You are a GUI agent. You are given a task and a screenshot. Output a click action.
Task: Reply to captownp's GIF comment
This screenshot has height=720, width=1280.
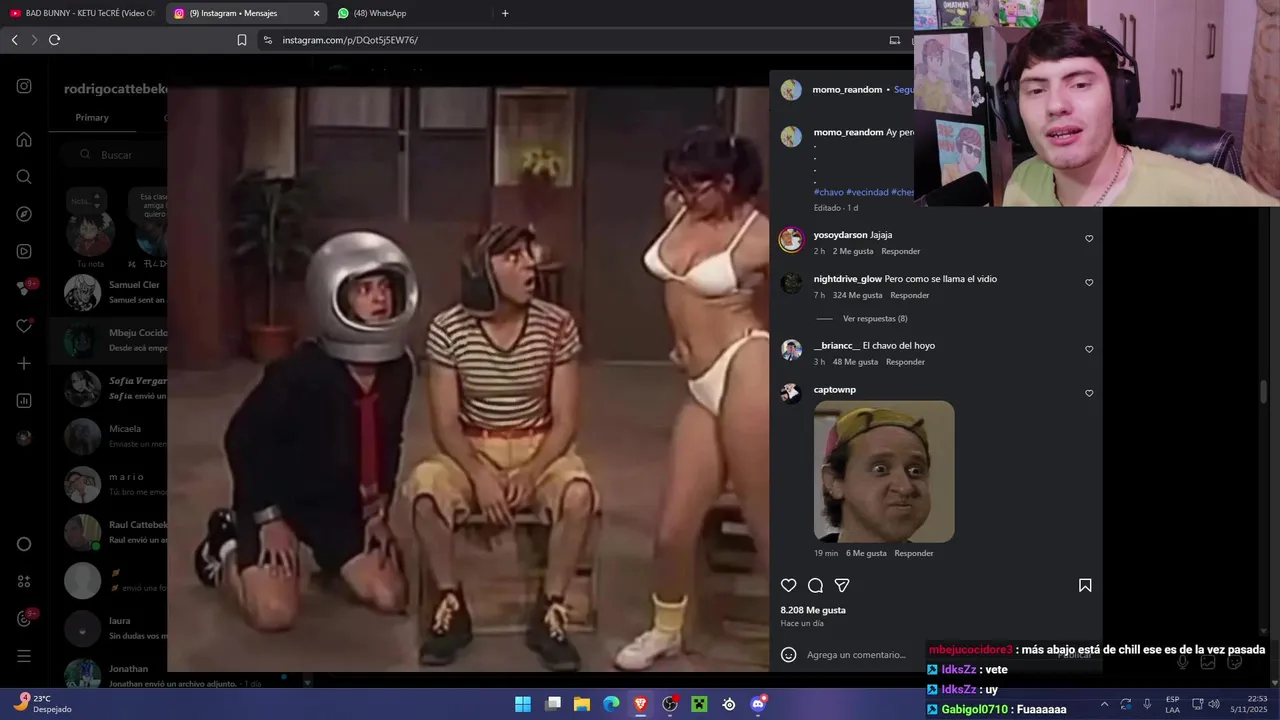914,553
